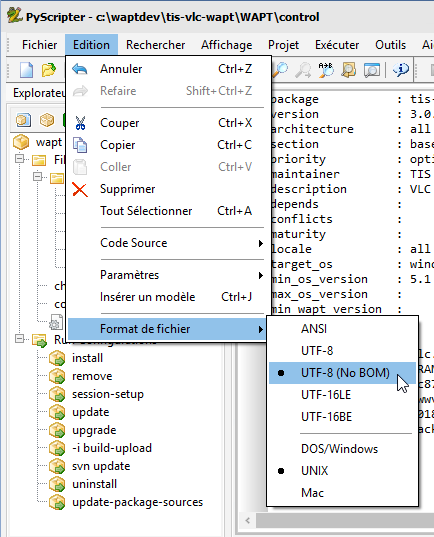Viewport: 434px width, 537px height.
Task: Click the 'min_os_version' line in editor
Action: click(351, 279)
